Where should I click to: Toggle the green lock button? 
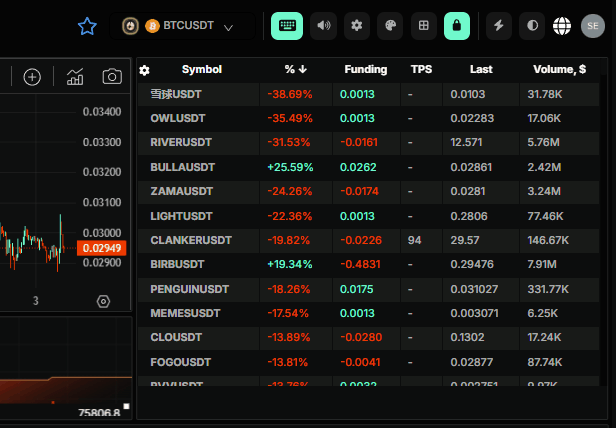click(x=457, y=26)
